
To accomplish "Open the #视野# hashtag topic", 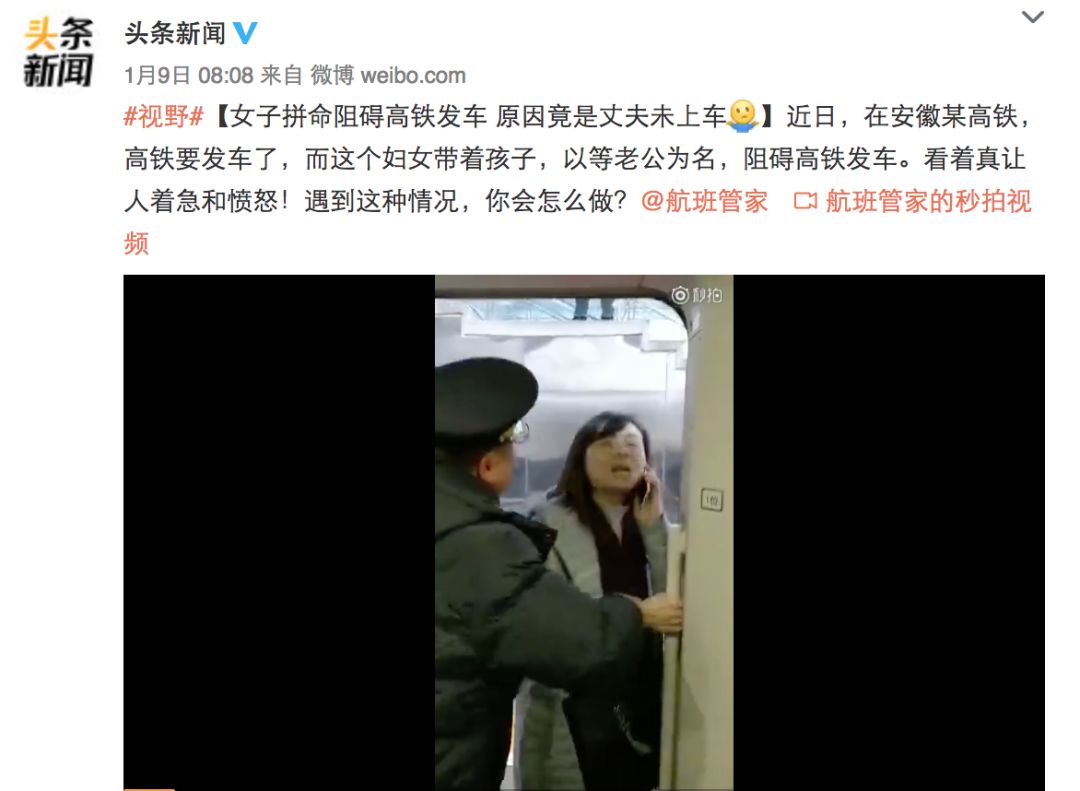I will [x=164, y=116].
